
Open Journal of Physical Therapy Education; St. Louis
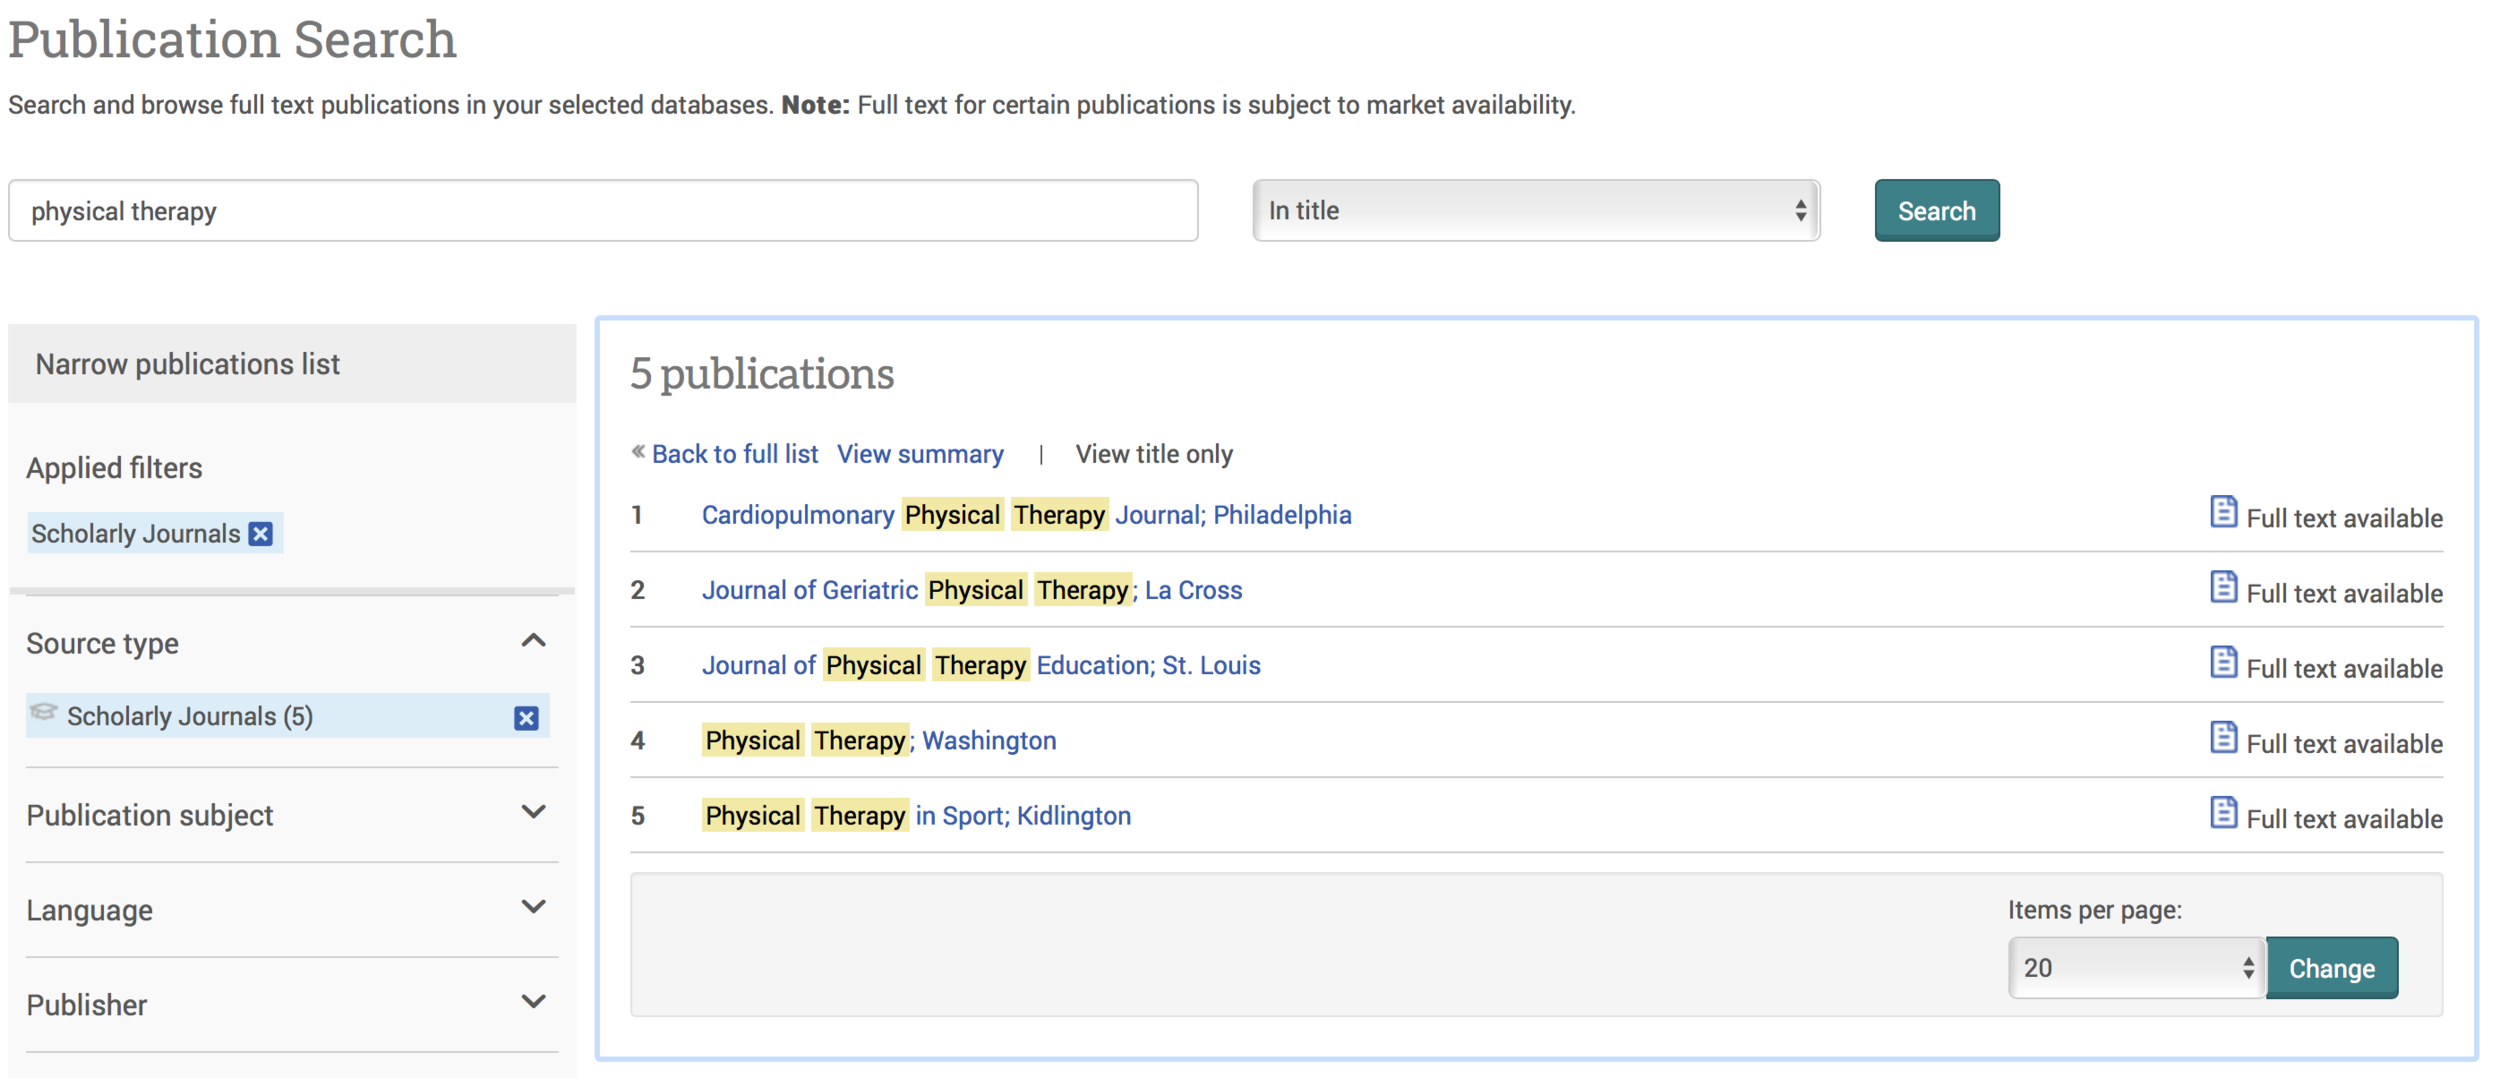pos(981,665)
